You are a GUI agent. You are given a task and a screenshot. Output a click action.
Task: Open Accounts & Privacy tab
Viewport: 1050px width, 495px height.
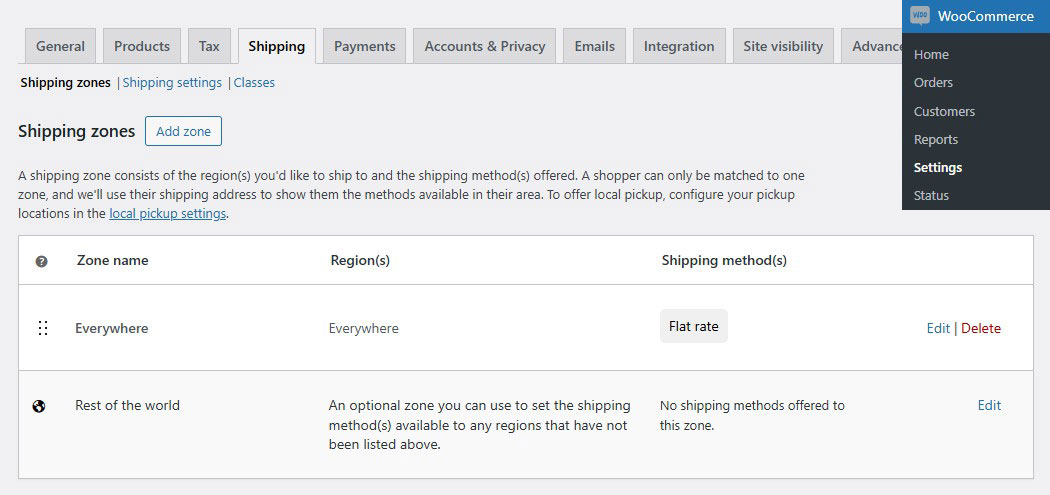[x=484, y=46]
